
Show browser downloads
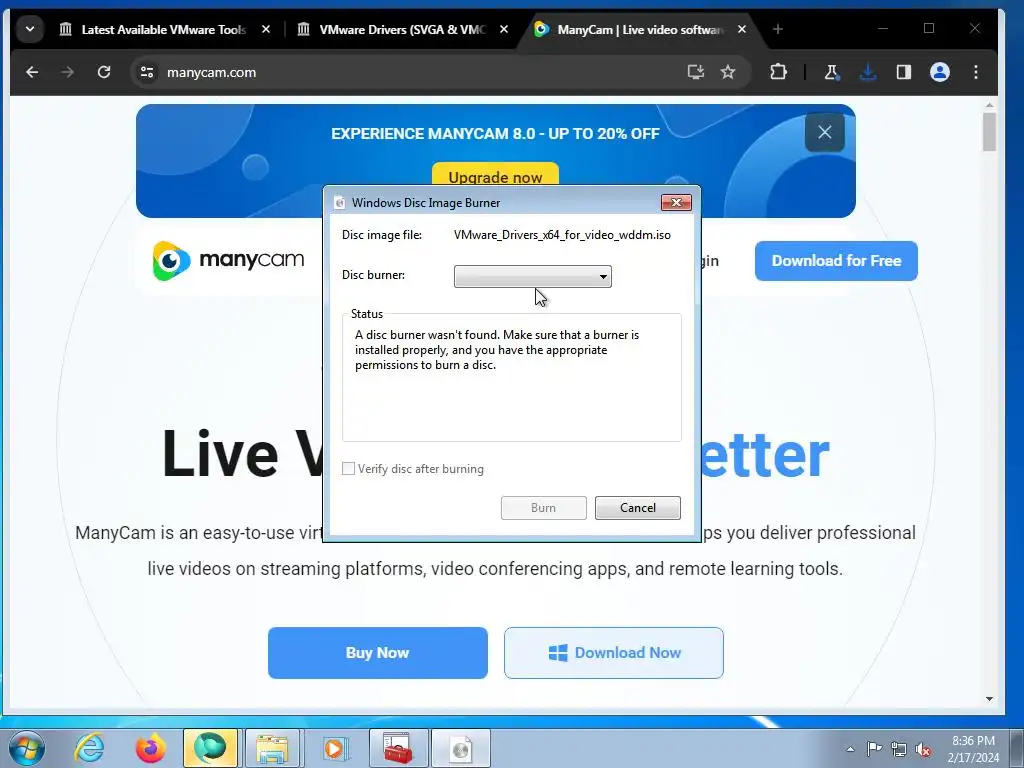tap(867, 72)
